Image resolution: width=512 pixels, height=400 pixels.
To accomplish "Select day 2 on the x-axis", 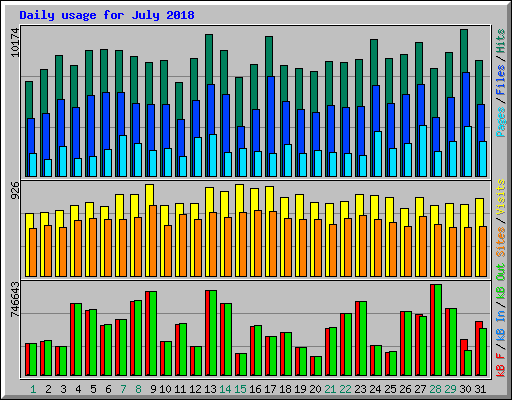I will [48, 389].
